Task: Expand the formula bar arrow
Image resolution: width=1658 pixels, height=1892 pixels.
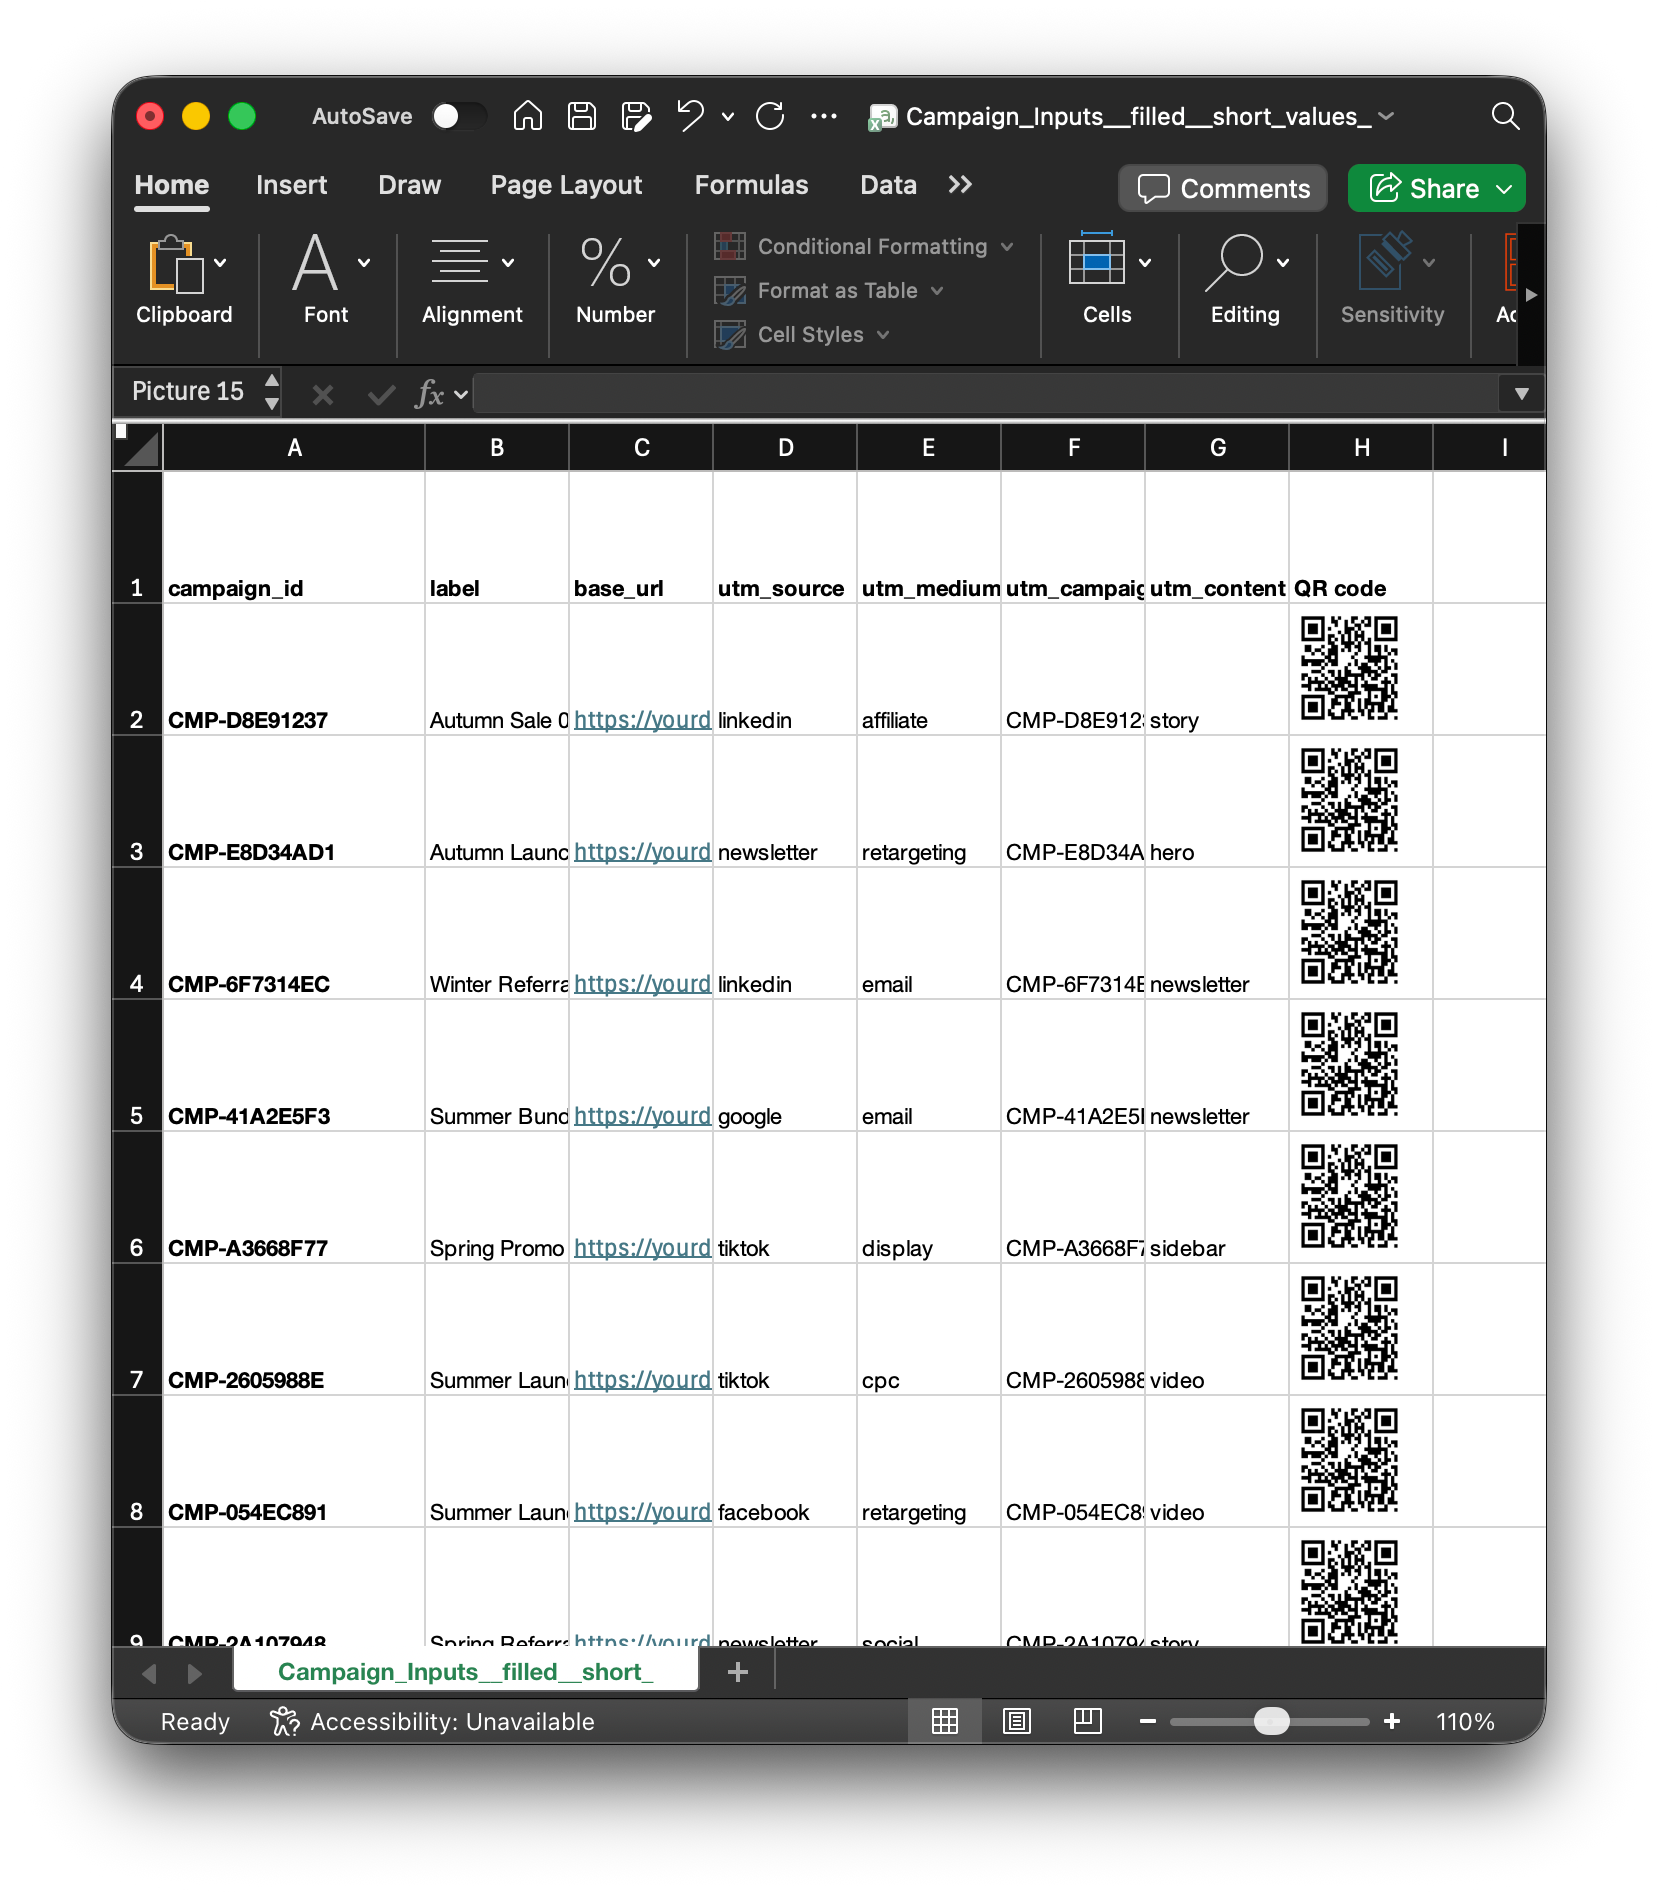Action: [x=1521, y=394]
